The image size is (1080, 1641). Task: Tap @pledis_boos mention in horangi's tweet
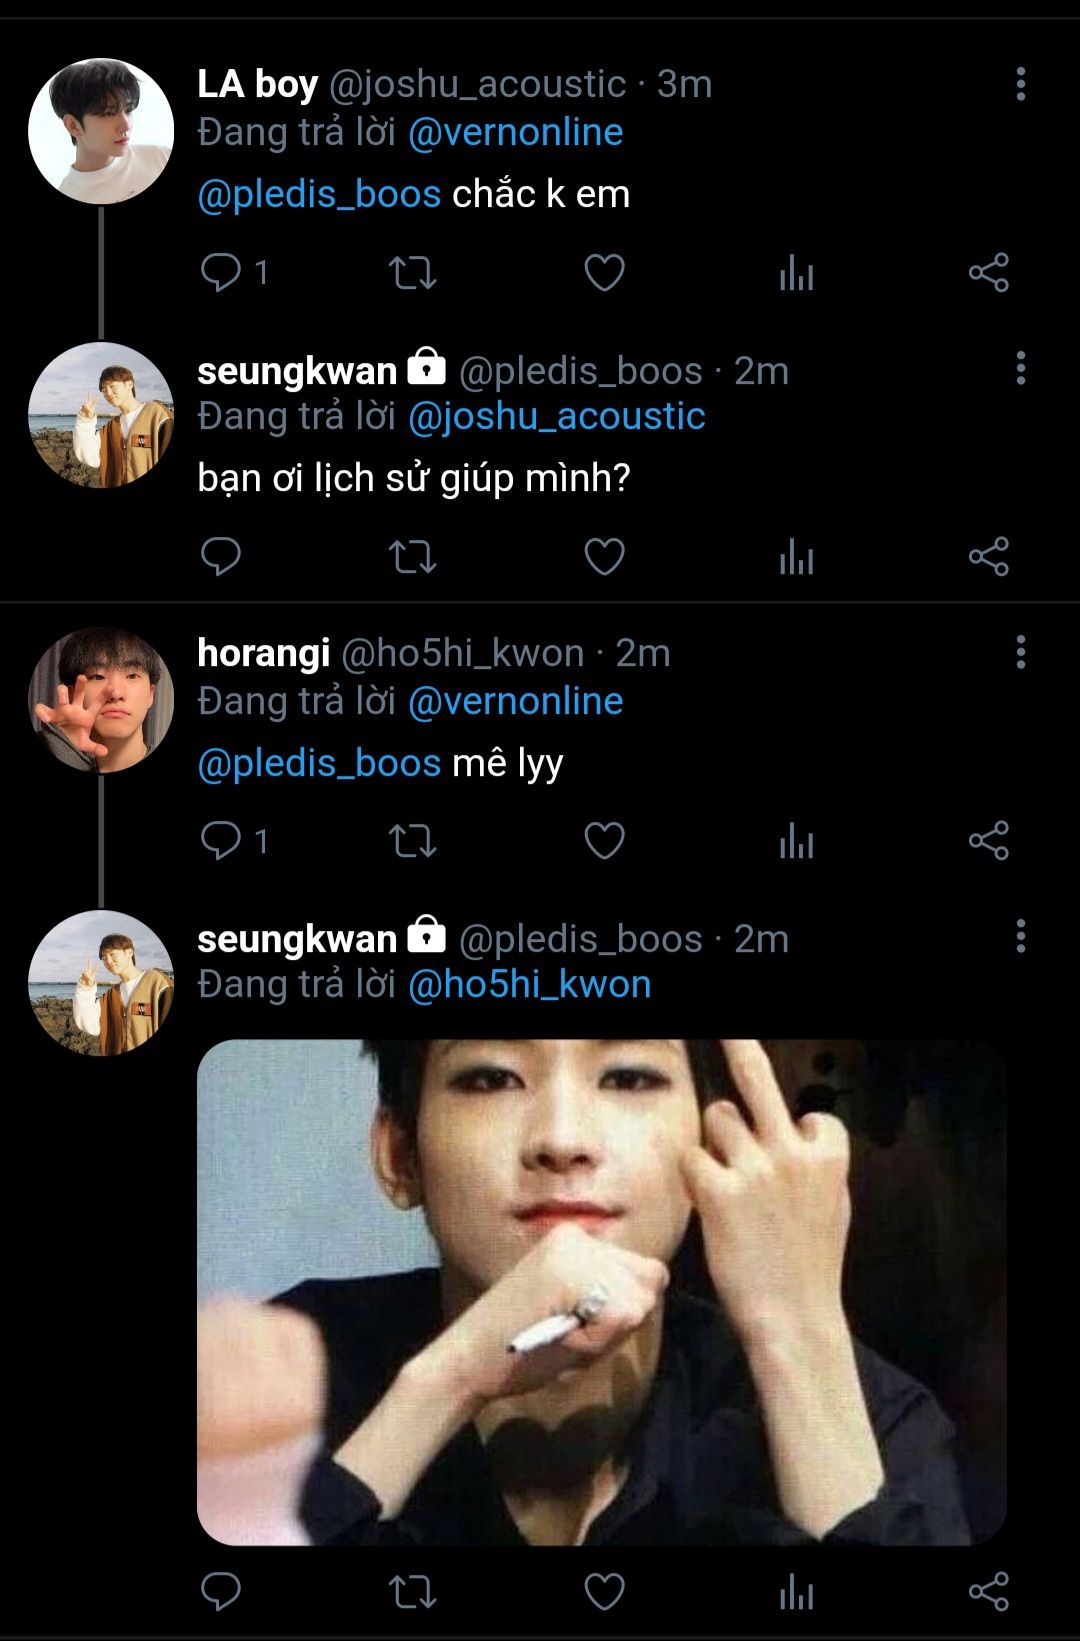click(319, 763)
